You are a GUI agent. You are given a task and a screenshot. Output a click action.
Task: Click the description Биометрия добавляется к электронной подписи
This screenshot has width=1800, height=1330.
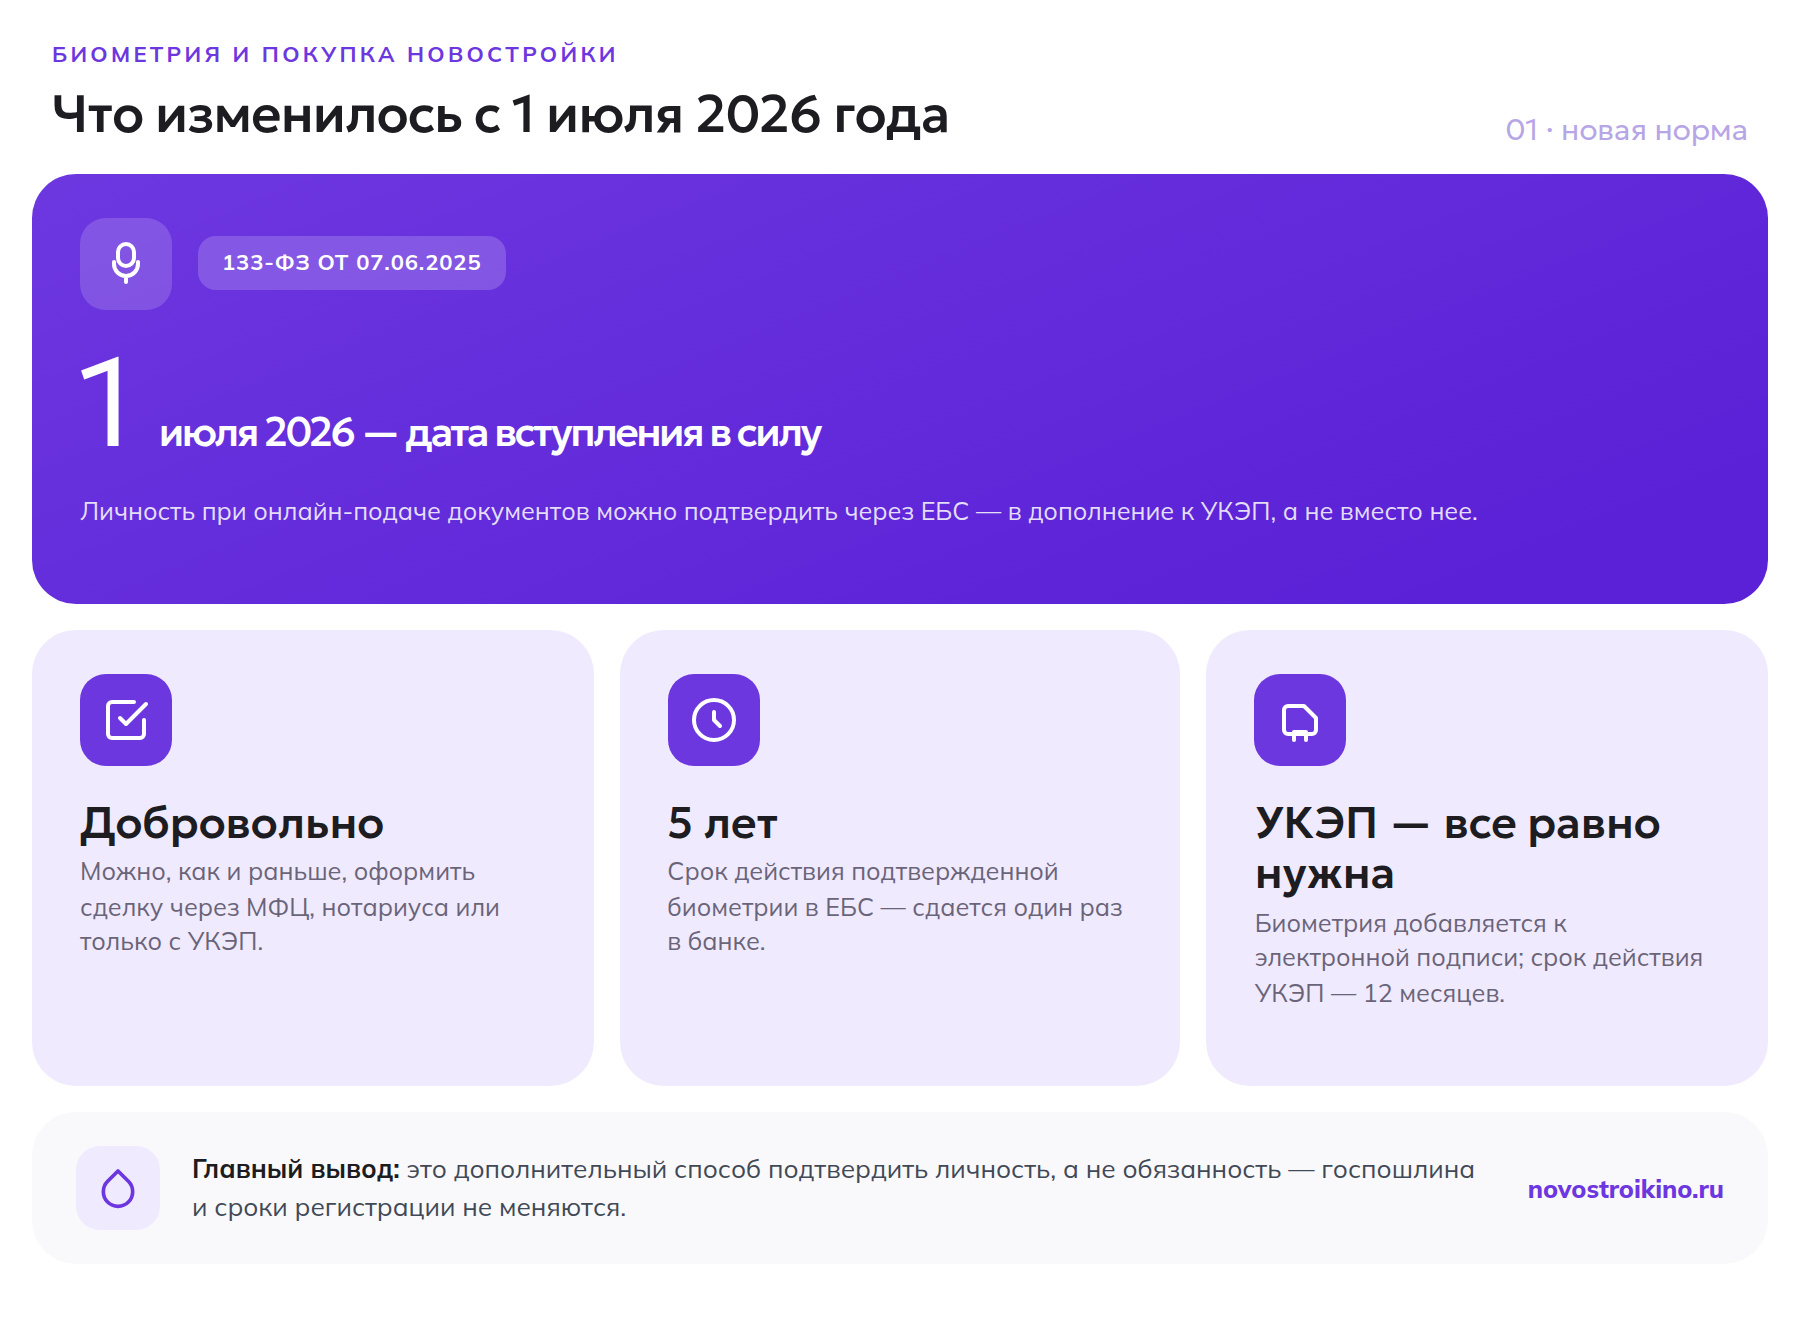click(1478, 958)
